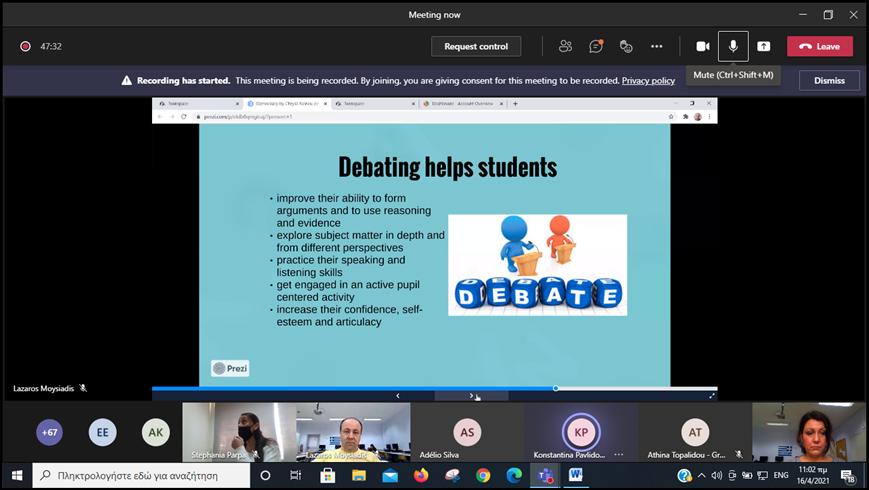The image size is (869, 490).
Task: Click the 47:32 meeting timer
Action: [51, 47]
